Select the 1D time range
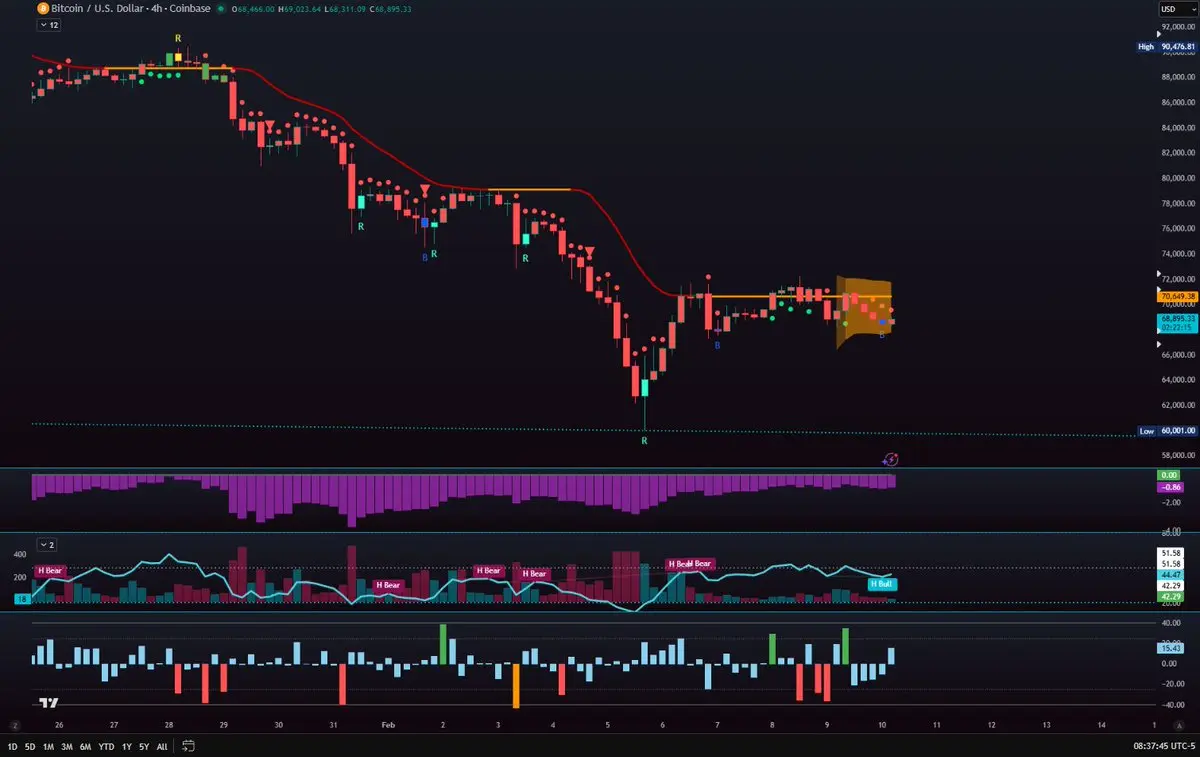 pyautogui.click(x=12, y=746)
